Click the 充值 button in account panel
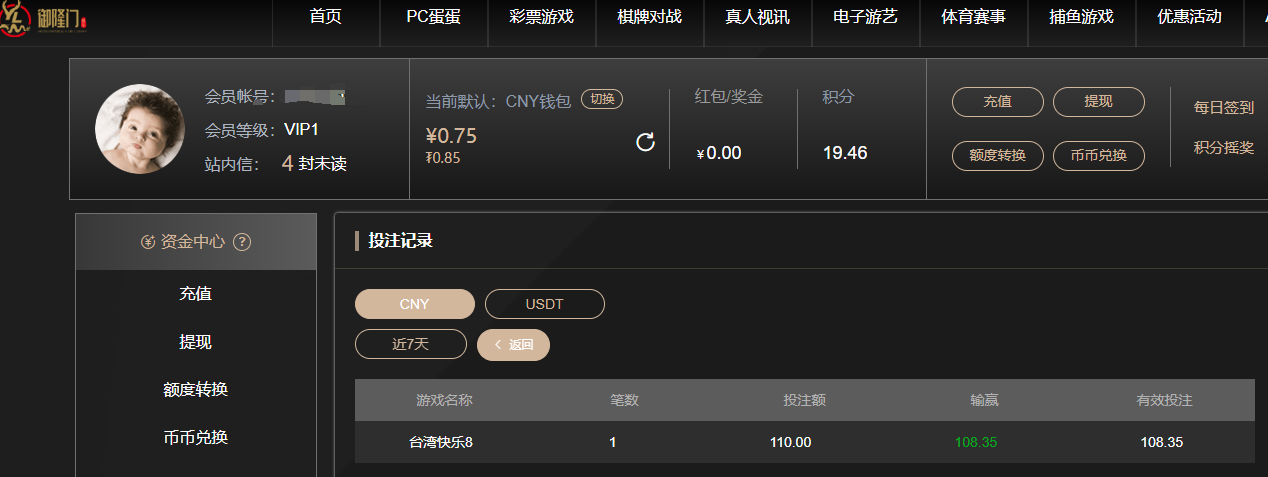The height and width of the screenshot is (477, 1268). (x=997, y=102)
